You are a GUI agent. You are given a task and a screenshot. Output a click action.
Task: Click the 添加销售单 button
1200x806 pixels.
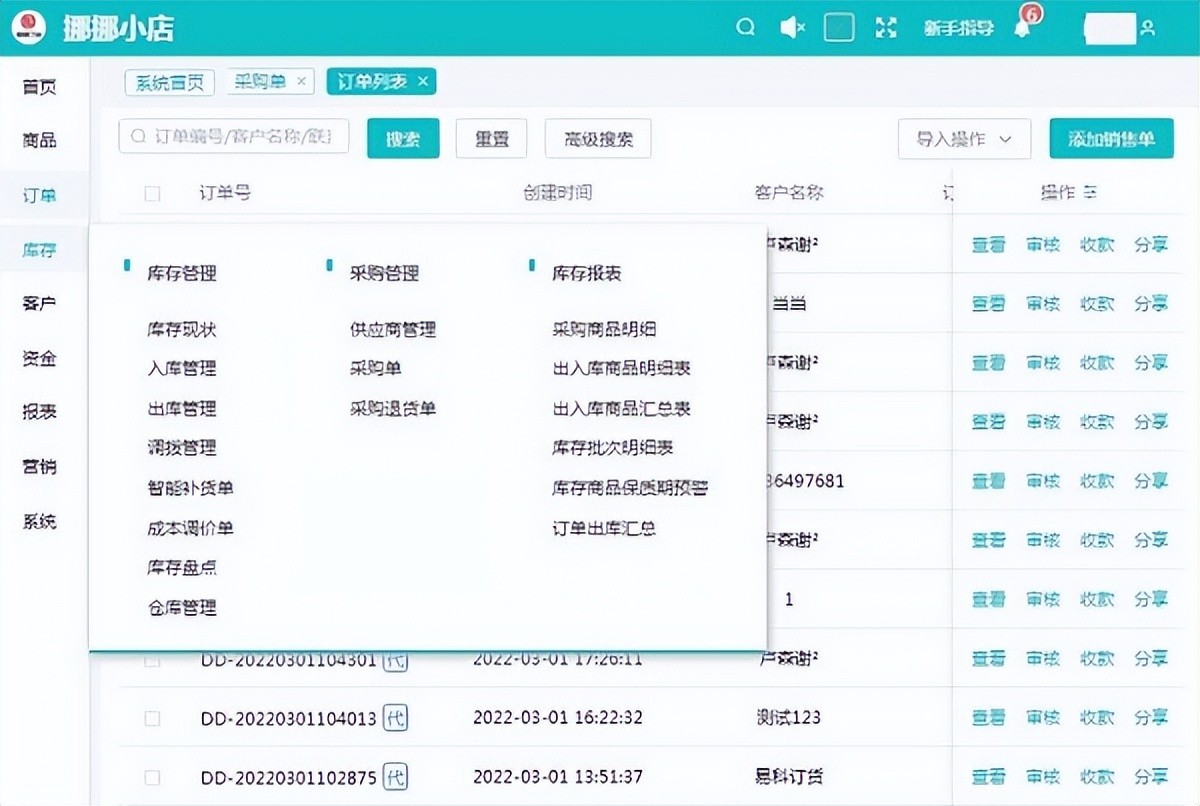(x=1111, y=139)
